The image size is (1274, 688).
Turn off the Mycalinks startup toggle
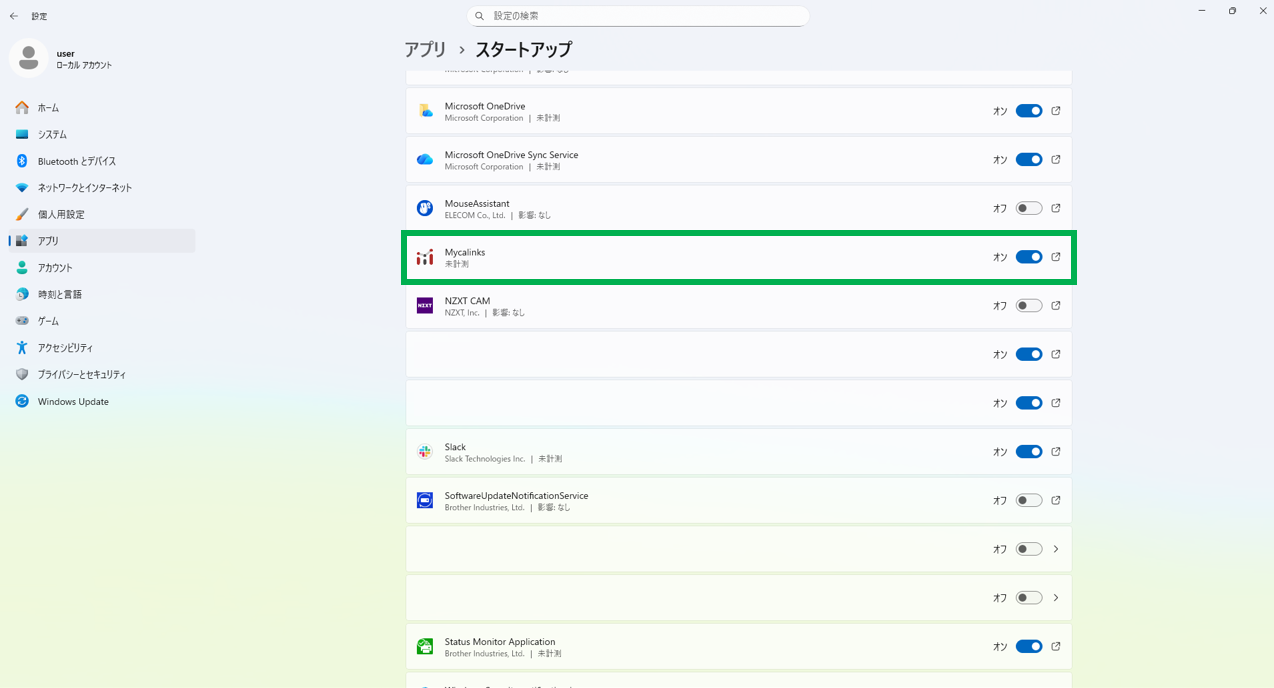pos(1028,257)
